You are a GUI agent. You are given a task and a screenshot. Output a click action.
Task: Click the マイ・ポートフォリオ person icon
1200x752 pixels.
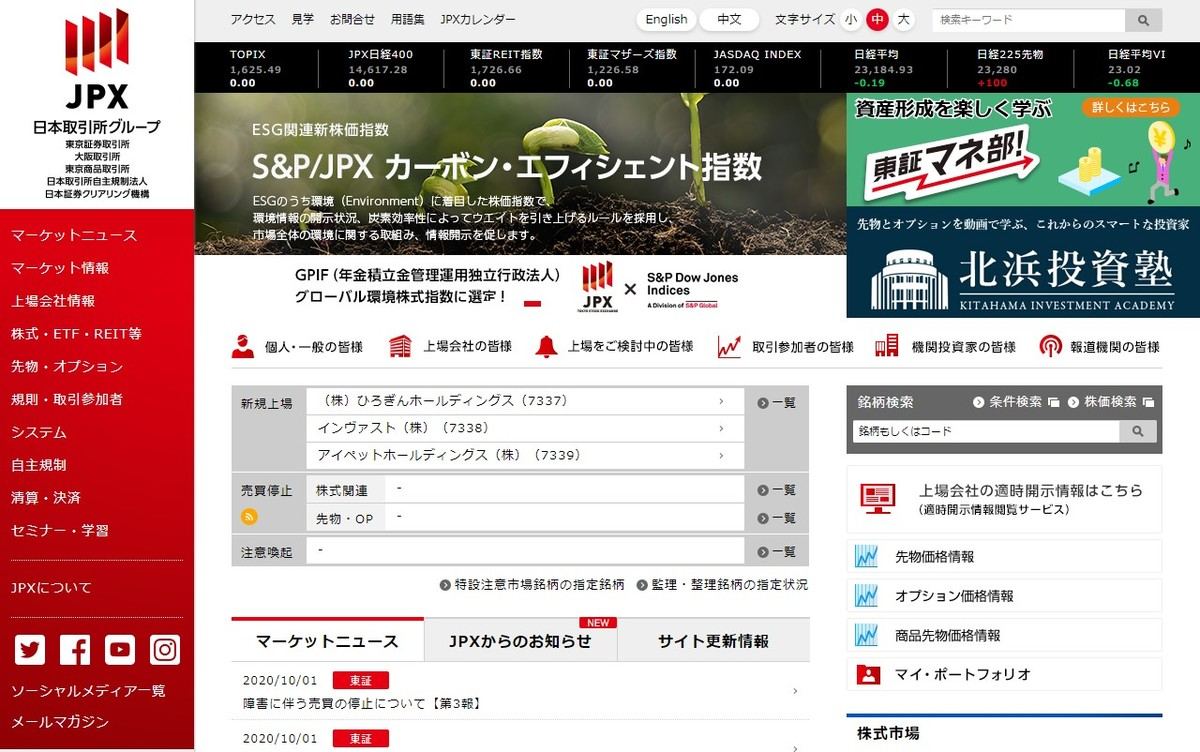pos(867,674)
